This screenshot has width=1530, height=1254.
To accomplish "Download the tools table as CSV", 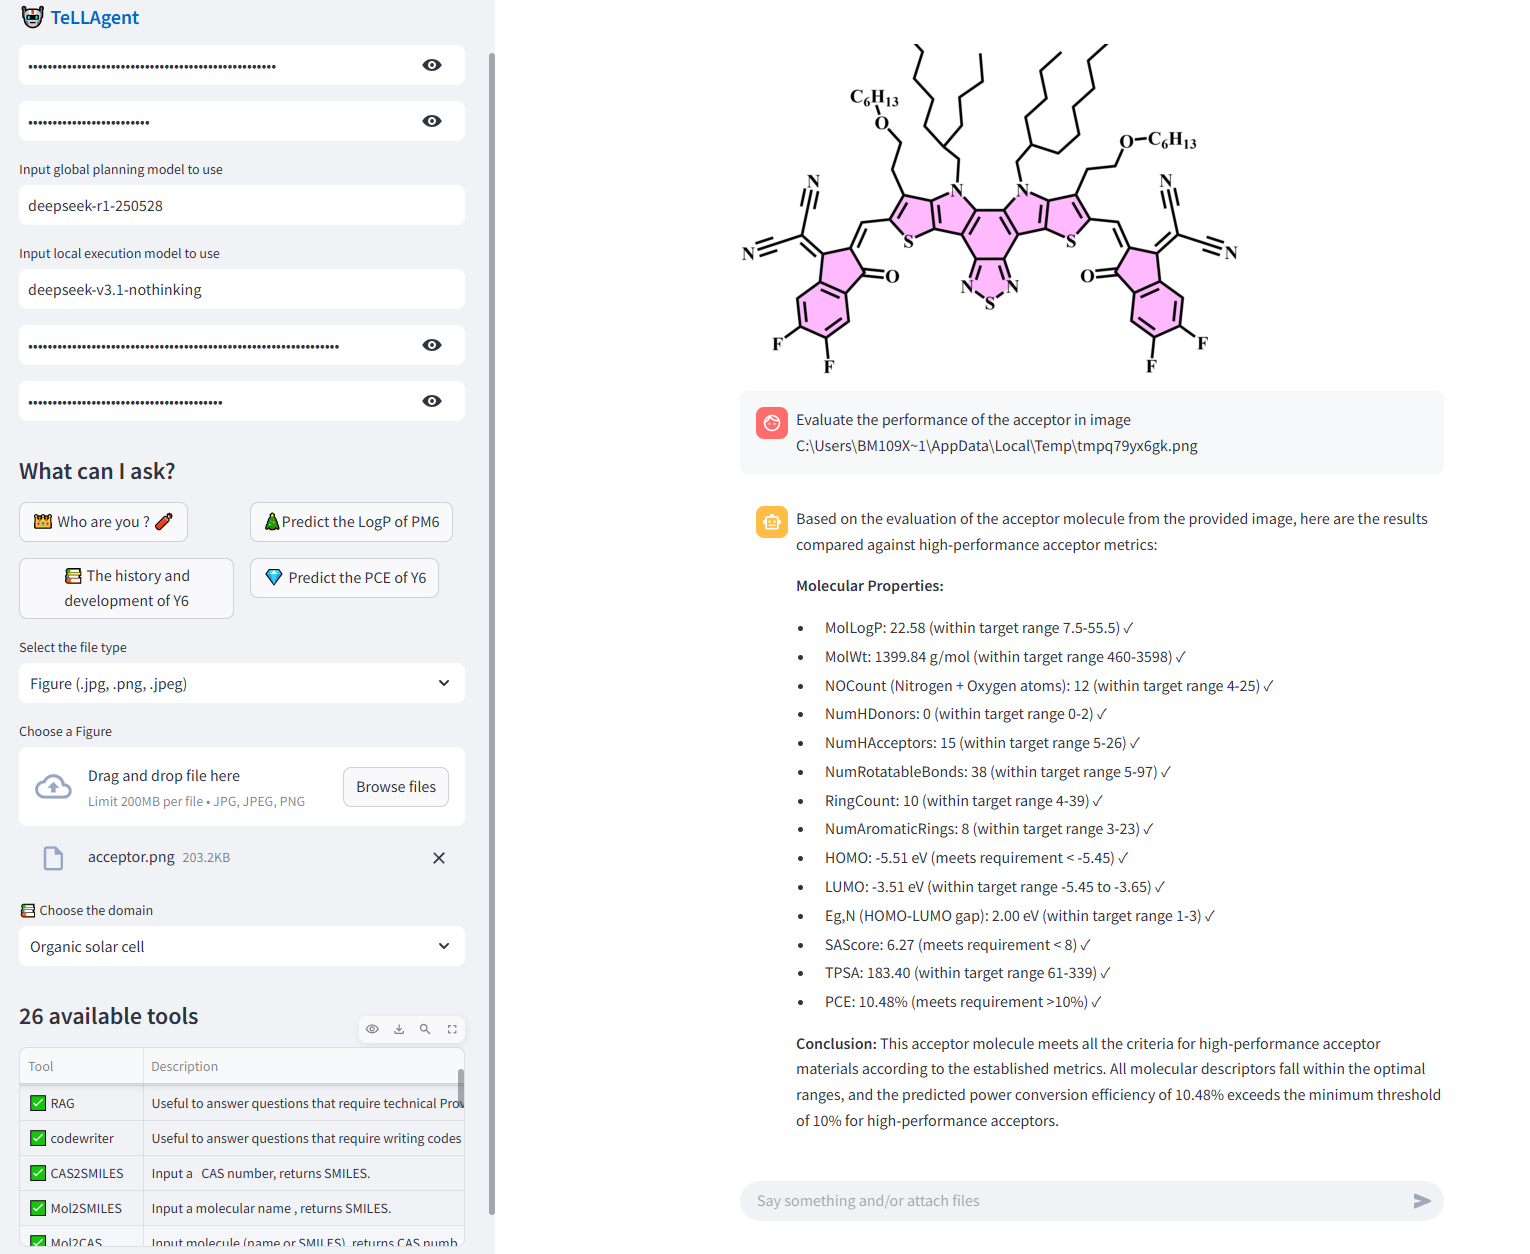I will pyautogui.click(x=399, y=1029).
